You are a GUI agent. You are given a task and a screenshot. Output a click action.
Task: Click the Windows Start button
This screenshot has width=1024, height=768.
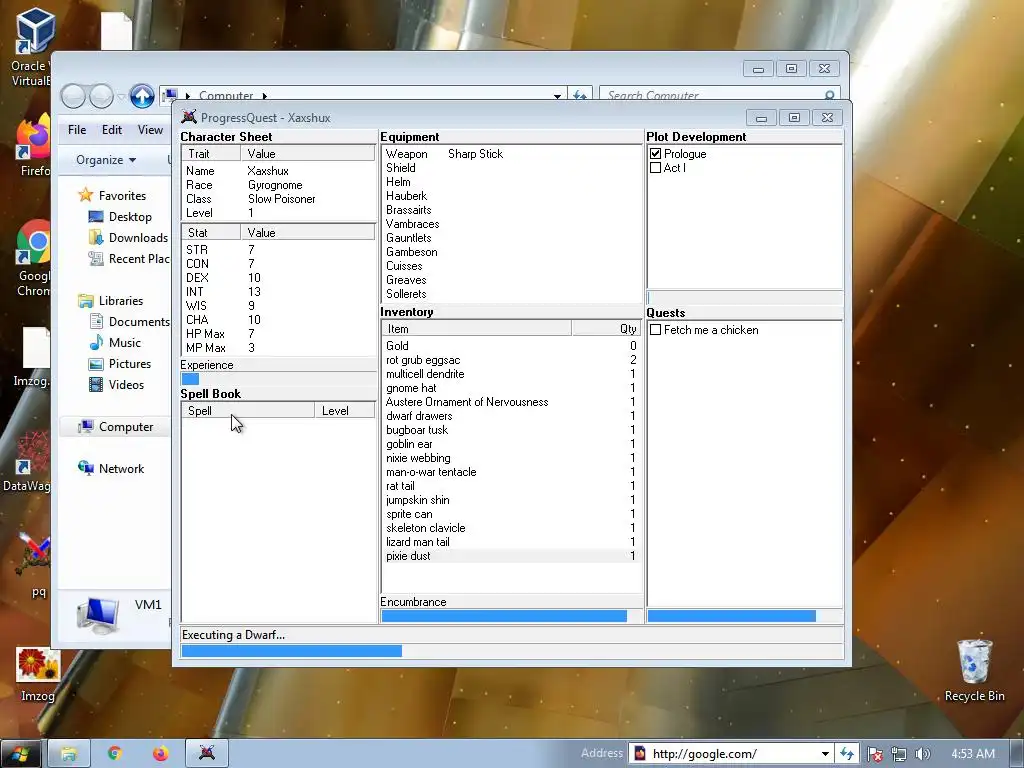click(20, 754)
